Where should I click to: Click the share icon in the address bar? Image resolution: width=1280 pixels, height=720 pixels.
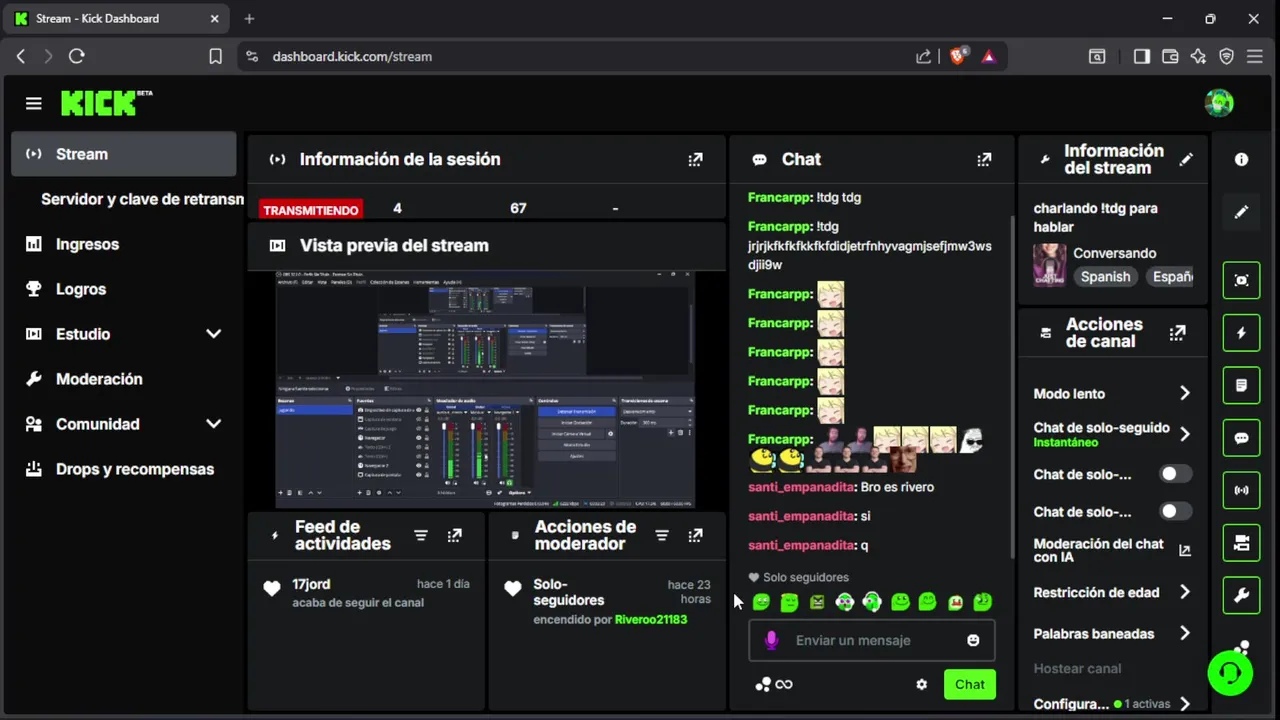[x=923, y=56]
